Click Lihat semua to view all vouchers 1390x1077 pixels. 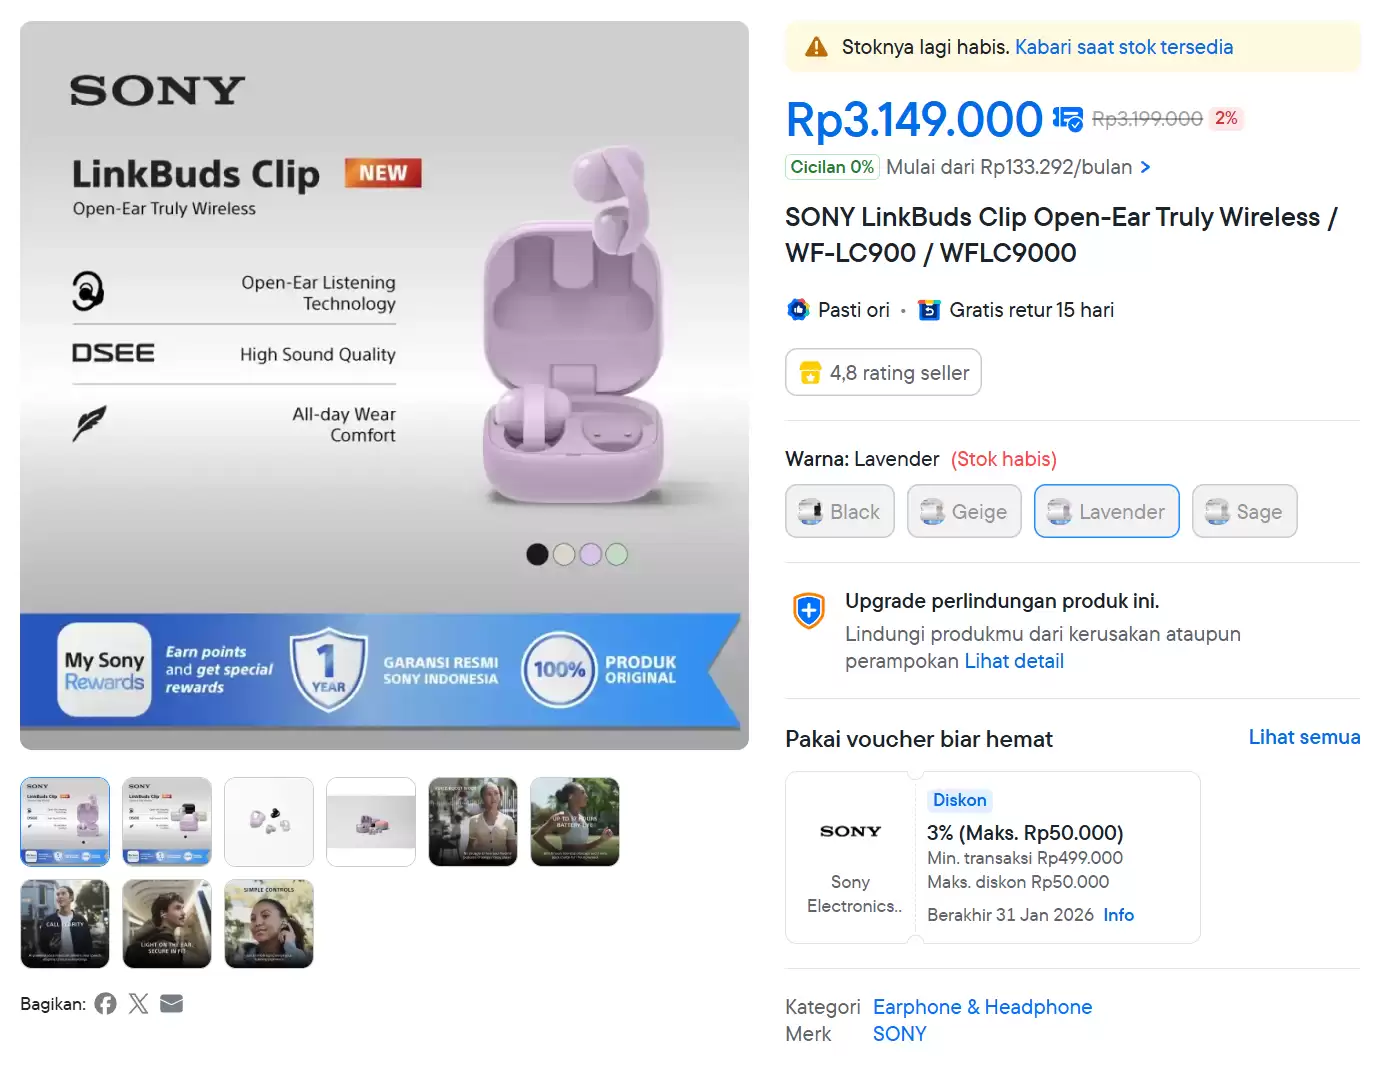pyautogui.click(x=1304, y=737)
